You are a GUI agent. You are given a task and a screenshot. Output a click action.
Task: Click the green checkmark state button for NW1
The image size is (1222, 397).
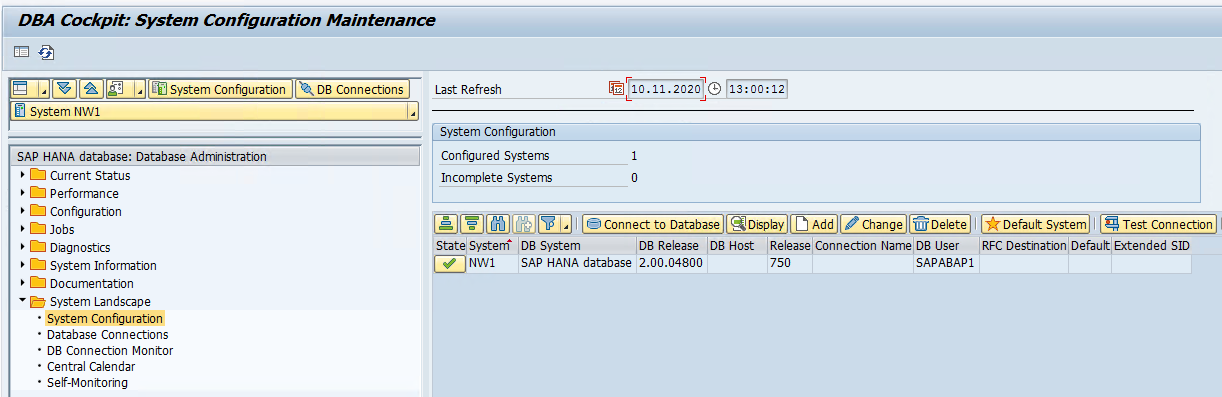click(x=450, y=263)
